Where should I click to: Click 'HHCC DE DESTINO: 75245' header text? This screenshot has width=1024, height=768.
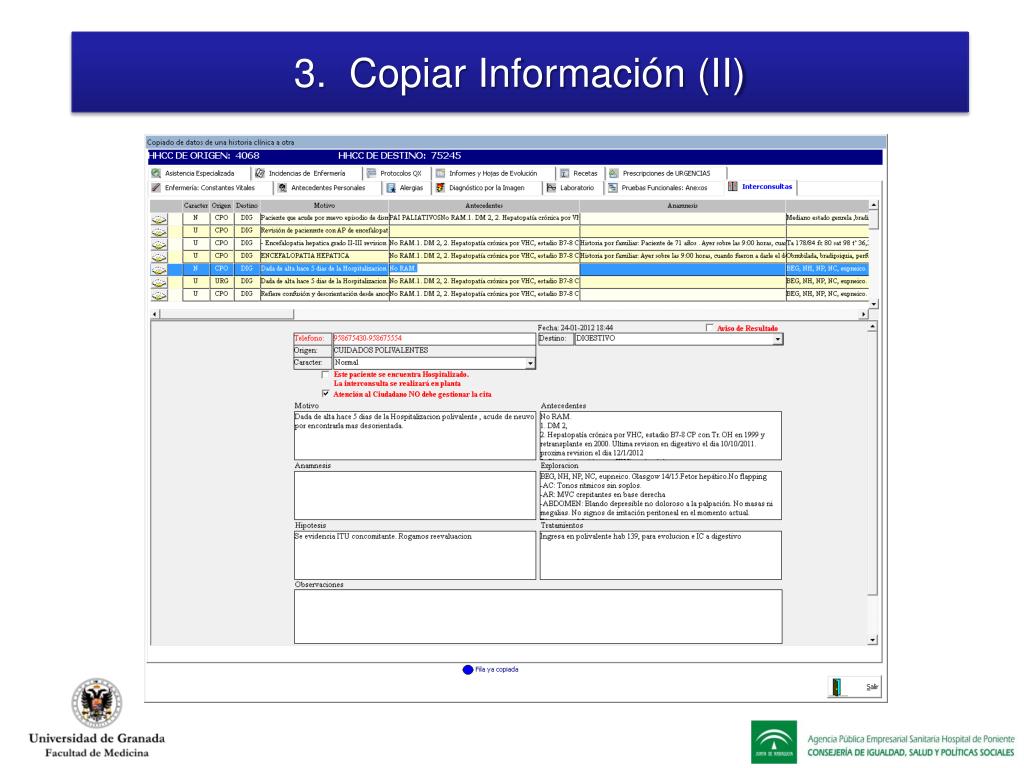tap(399, 156)
